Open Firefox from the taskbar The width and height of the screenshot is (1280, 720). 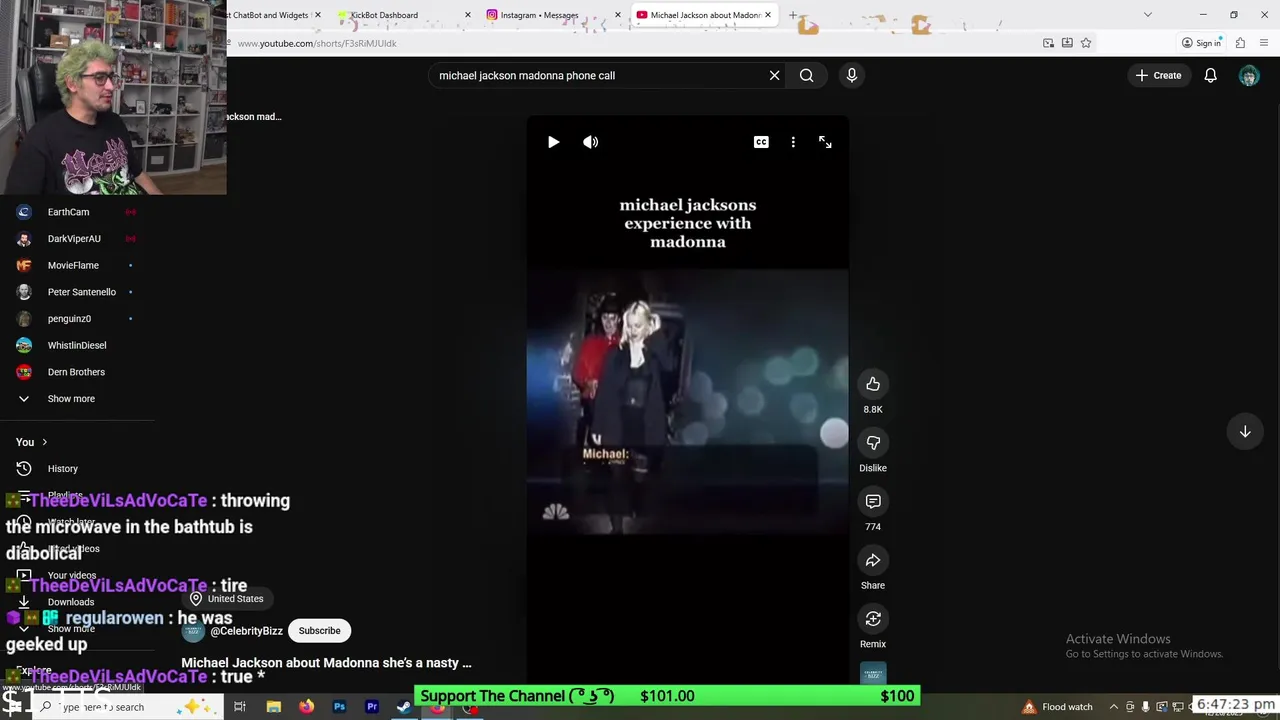click(306, 707)
